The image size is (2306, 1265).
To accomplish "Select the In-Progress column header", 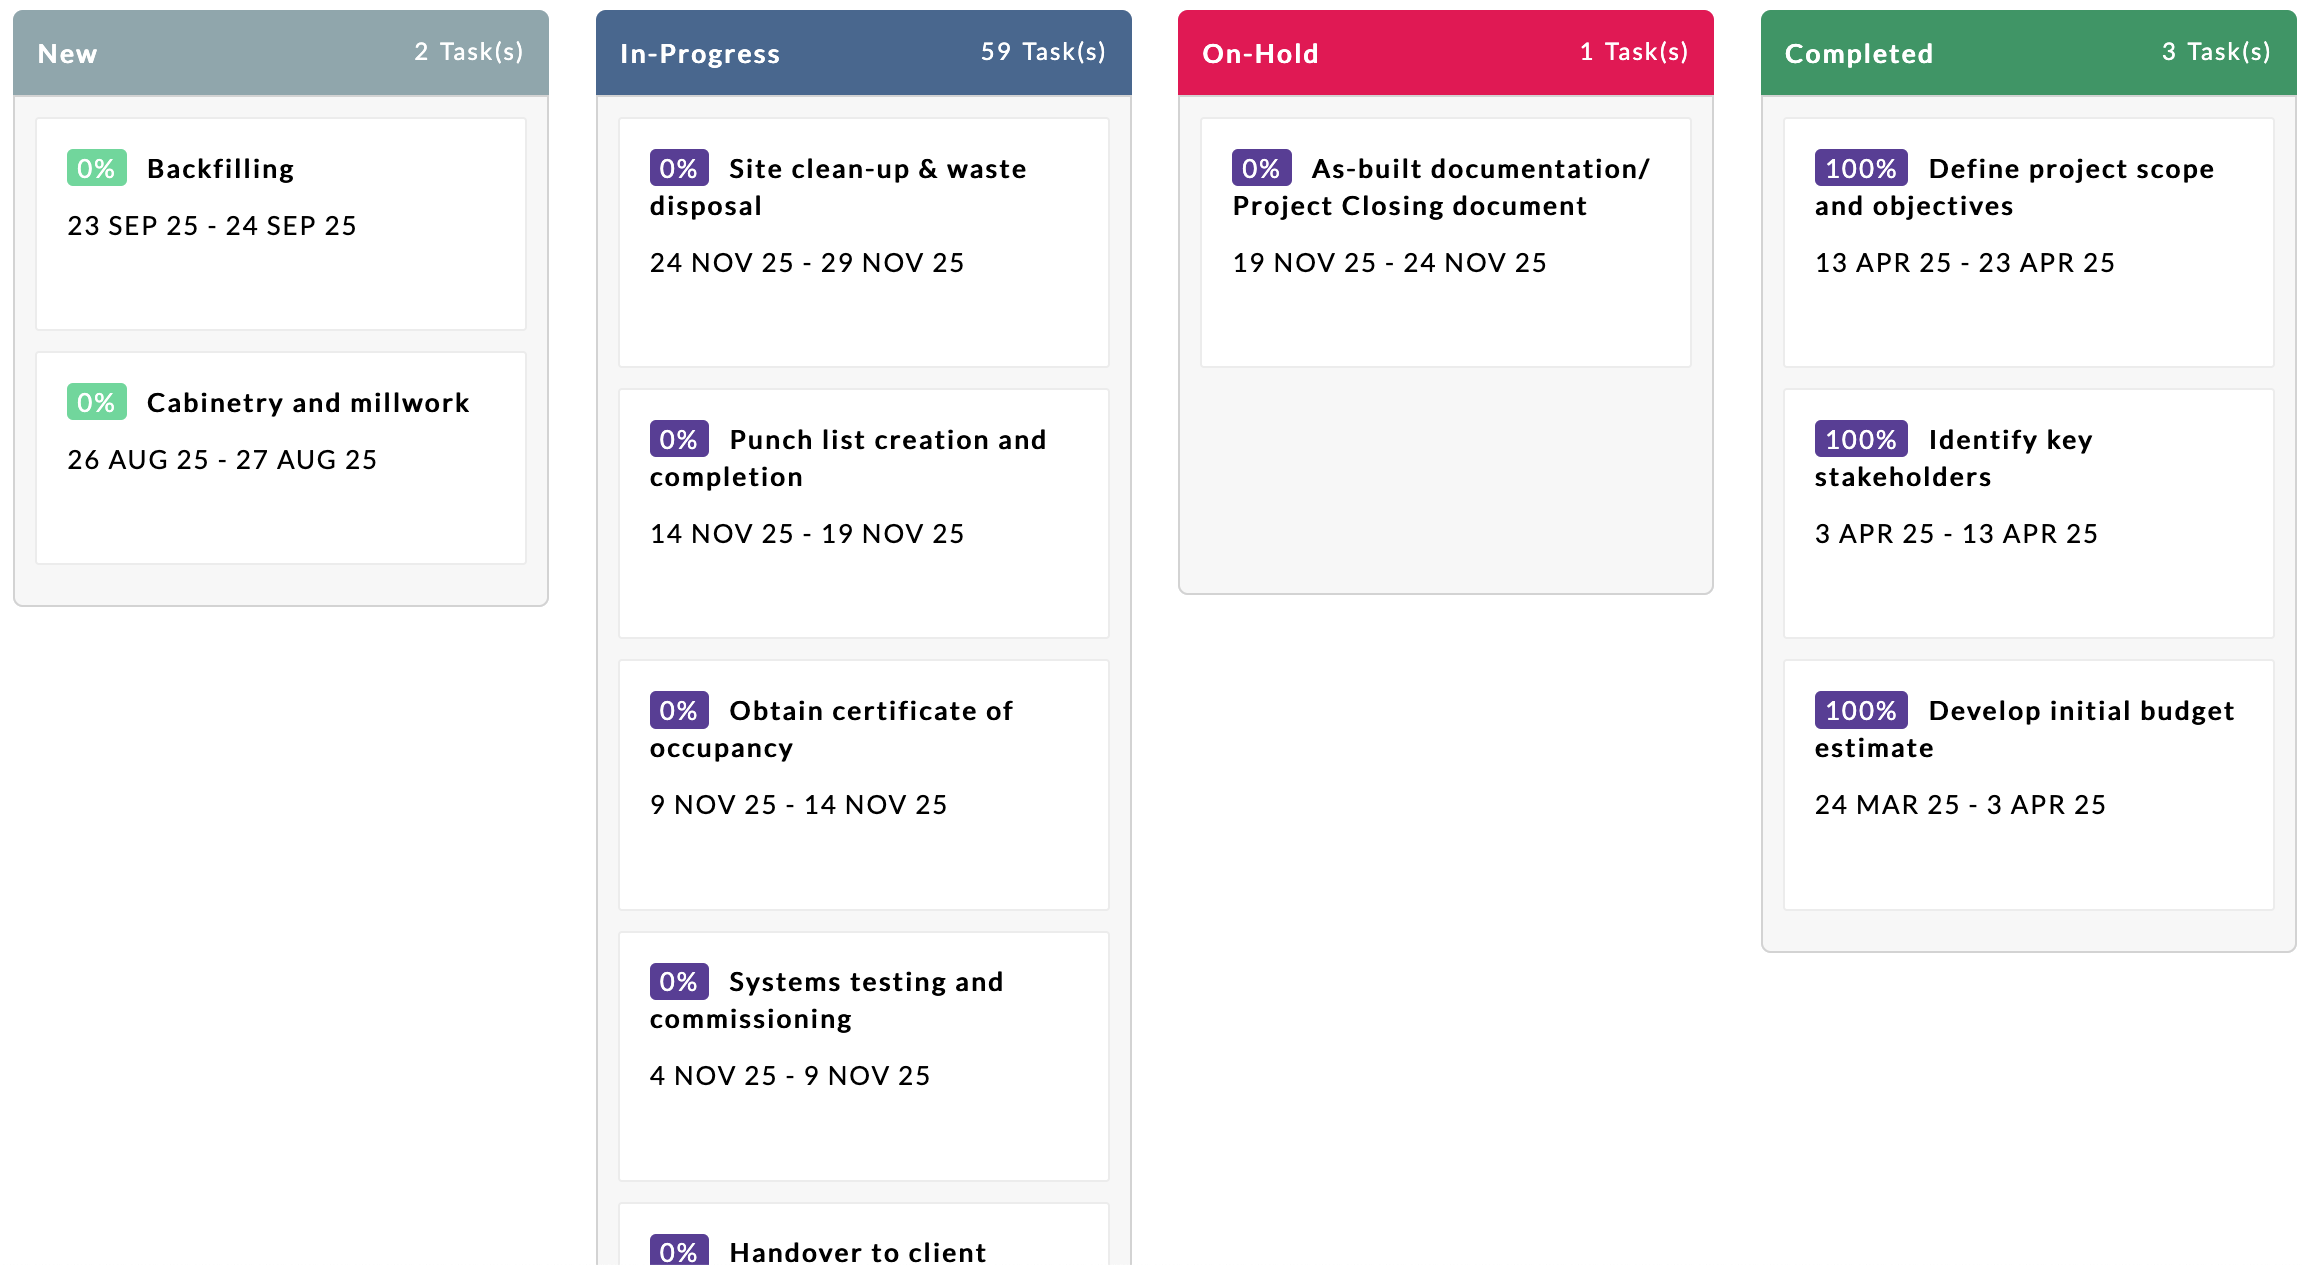I will pyautogui.click(x=699, y=54).
